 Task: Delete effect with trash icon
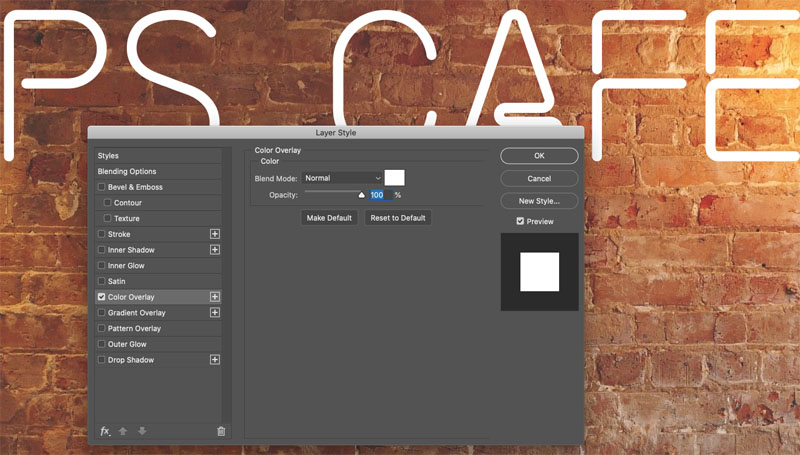click(x=221, y=432)
